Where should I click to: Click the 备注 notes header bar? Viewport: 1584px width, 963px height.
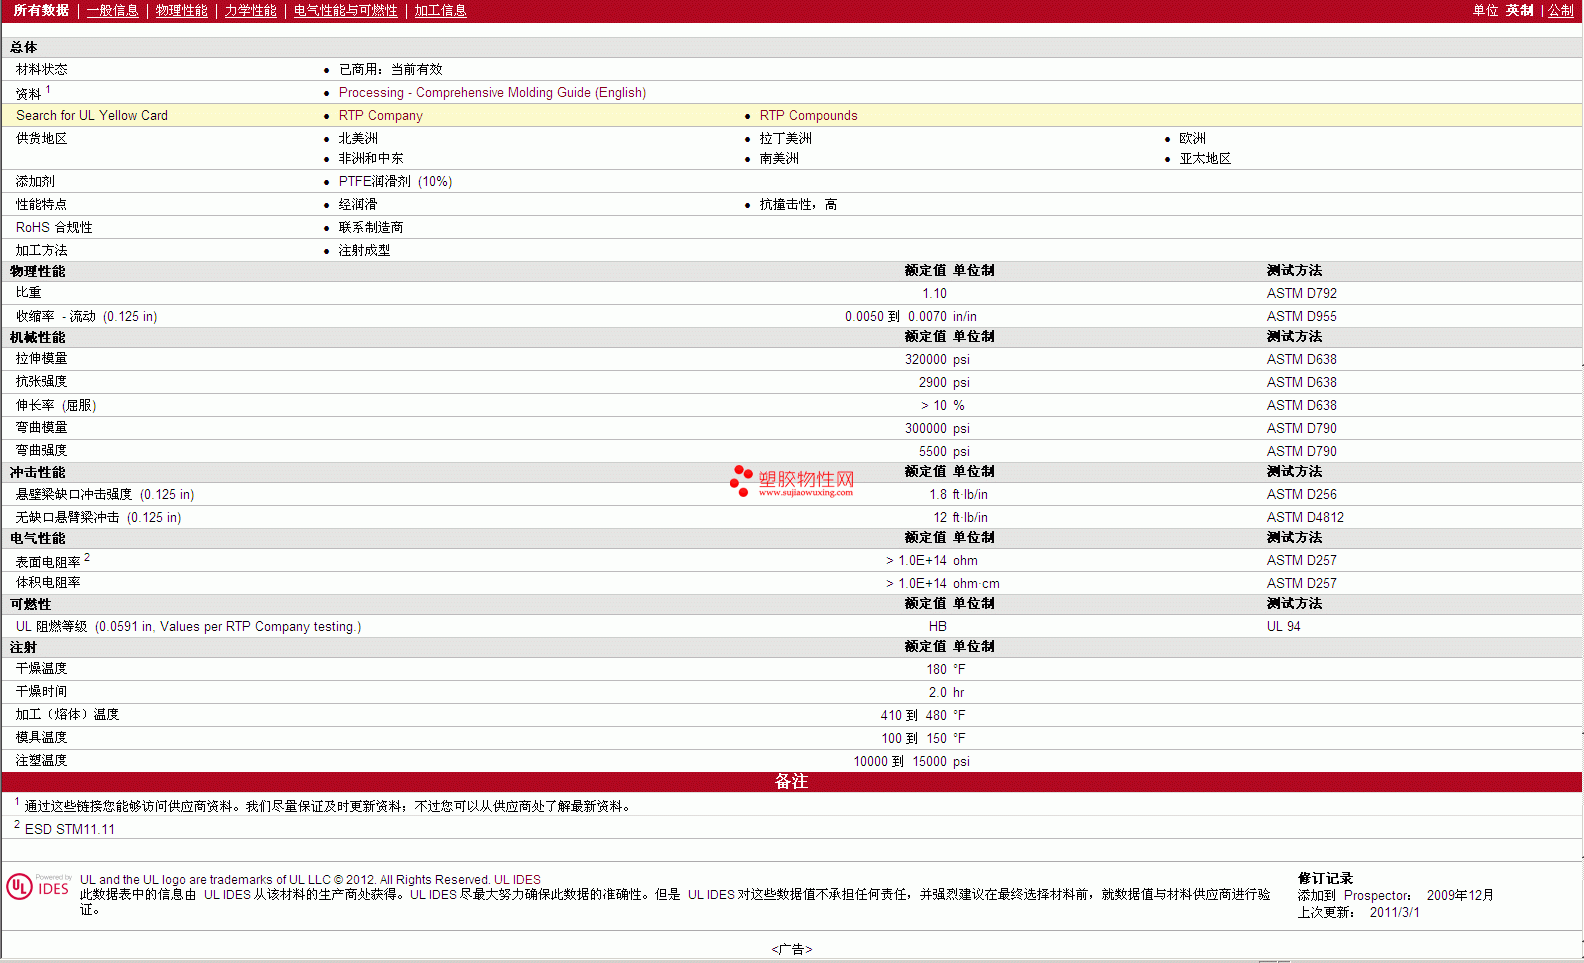pos(791,781)
